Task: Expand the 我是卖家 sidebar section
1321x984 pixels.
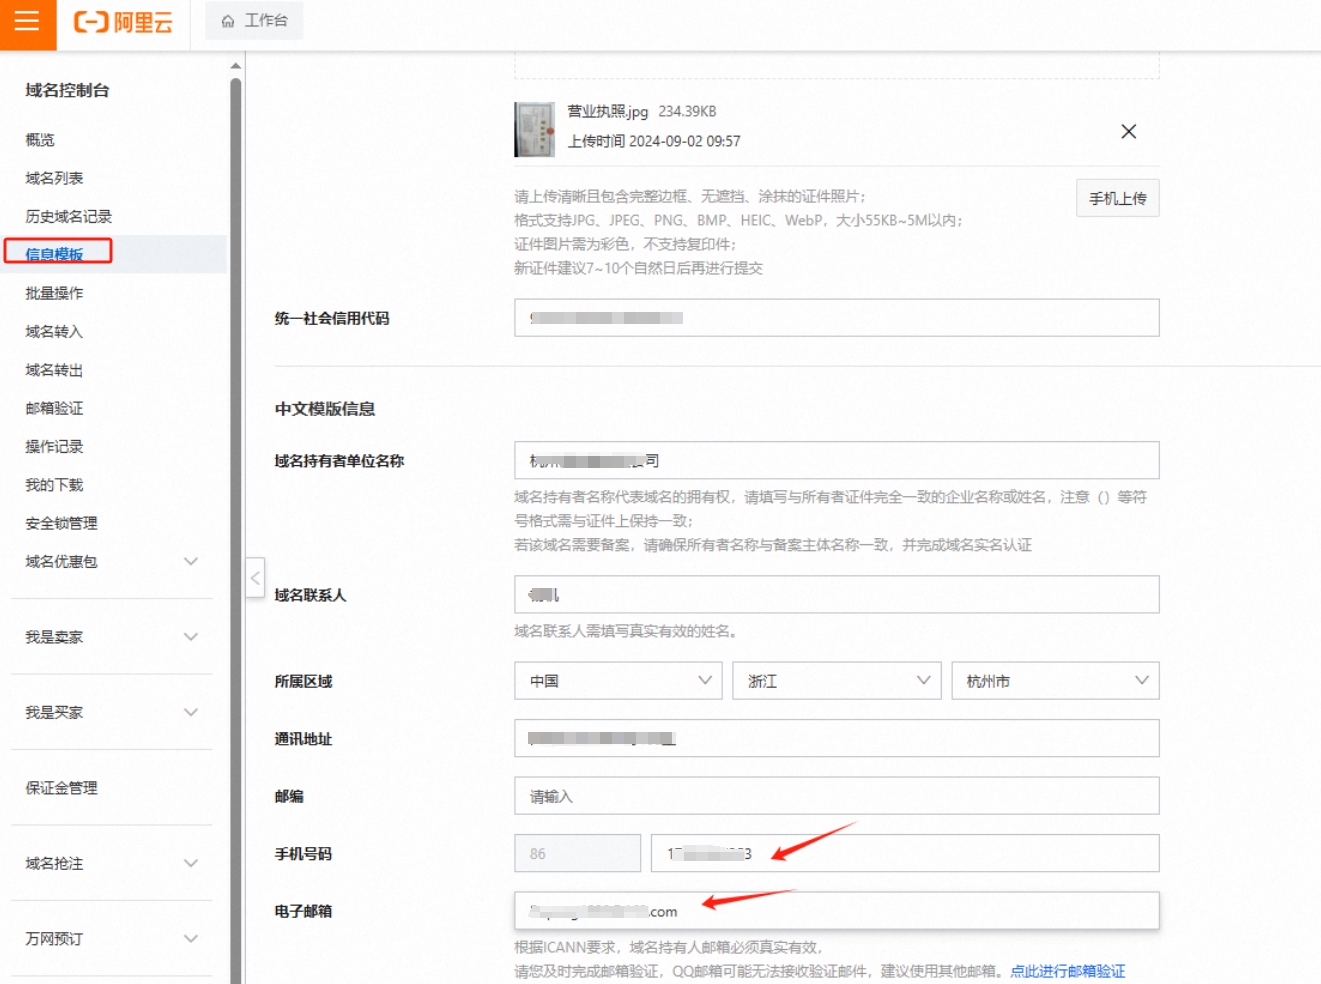Action: pos(190,637)
